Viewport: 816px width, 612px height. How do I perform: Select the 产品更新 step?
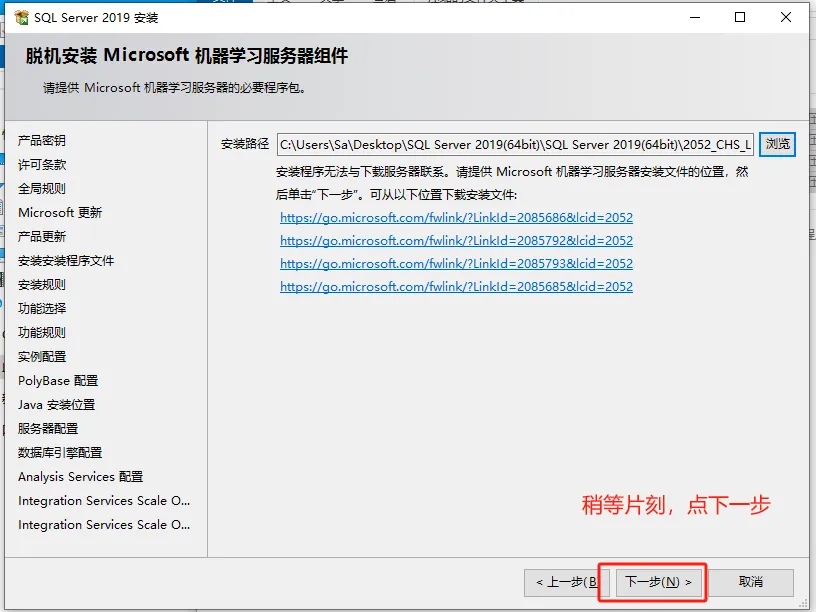42,236
